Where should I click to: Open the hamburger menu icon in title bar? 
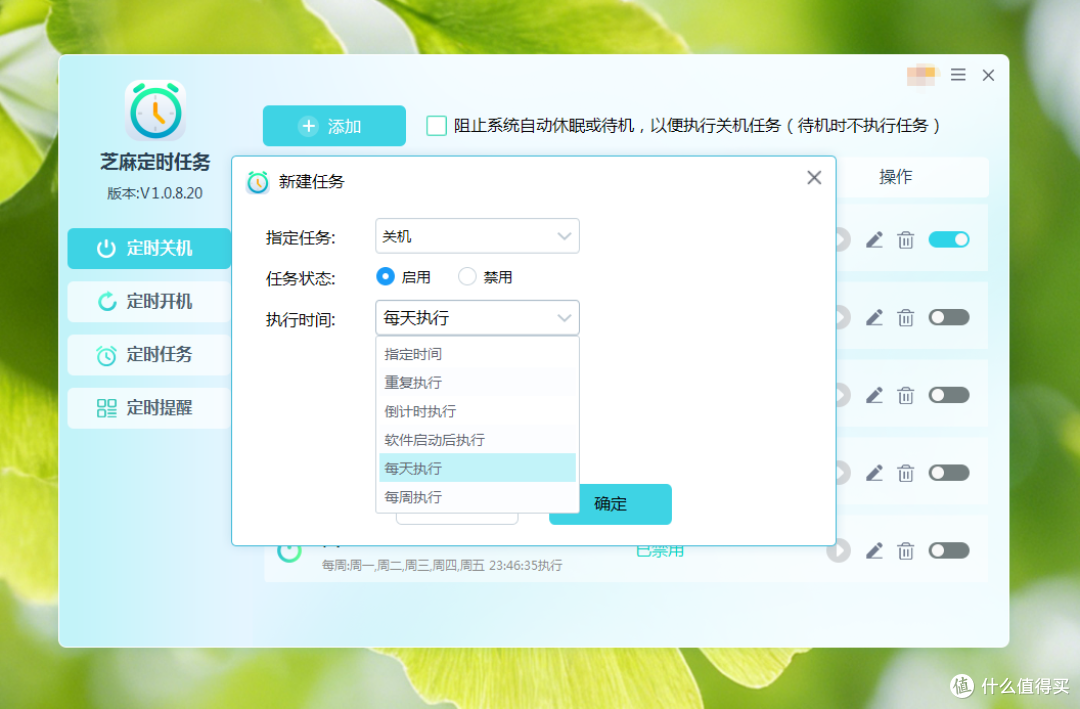point(957,74)
